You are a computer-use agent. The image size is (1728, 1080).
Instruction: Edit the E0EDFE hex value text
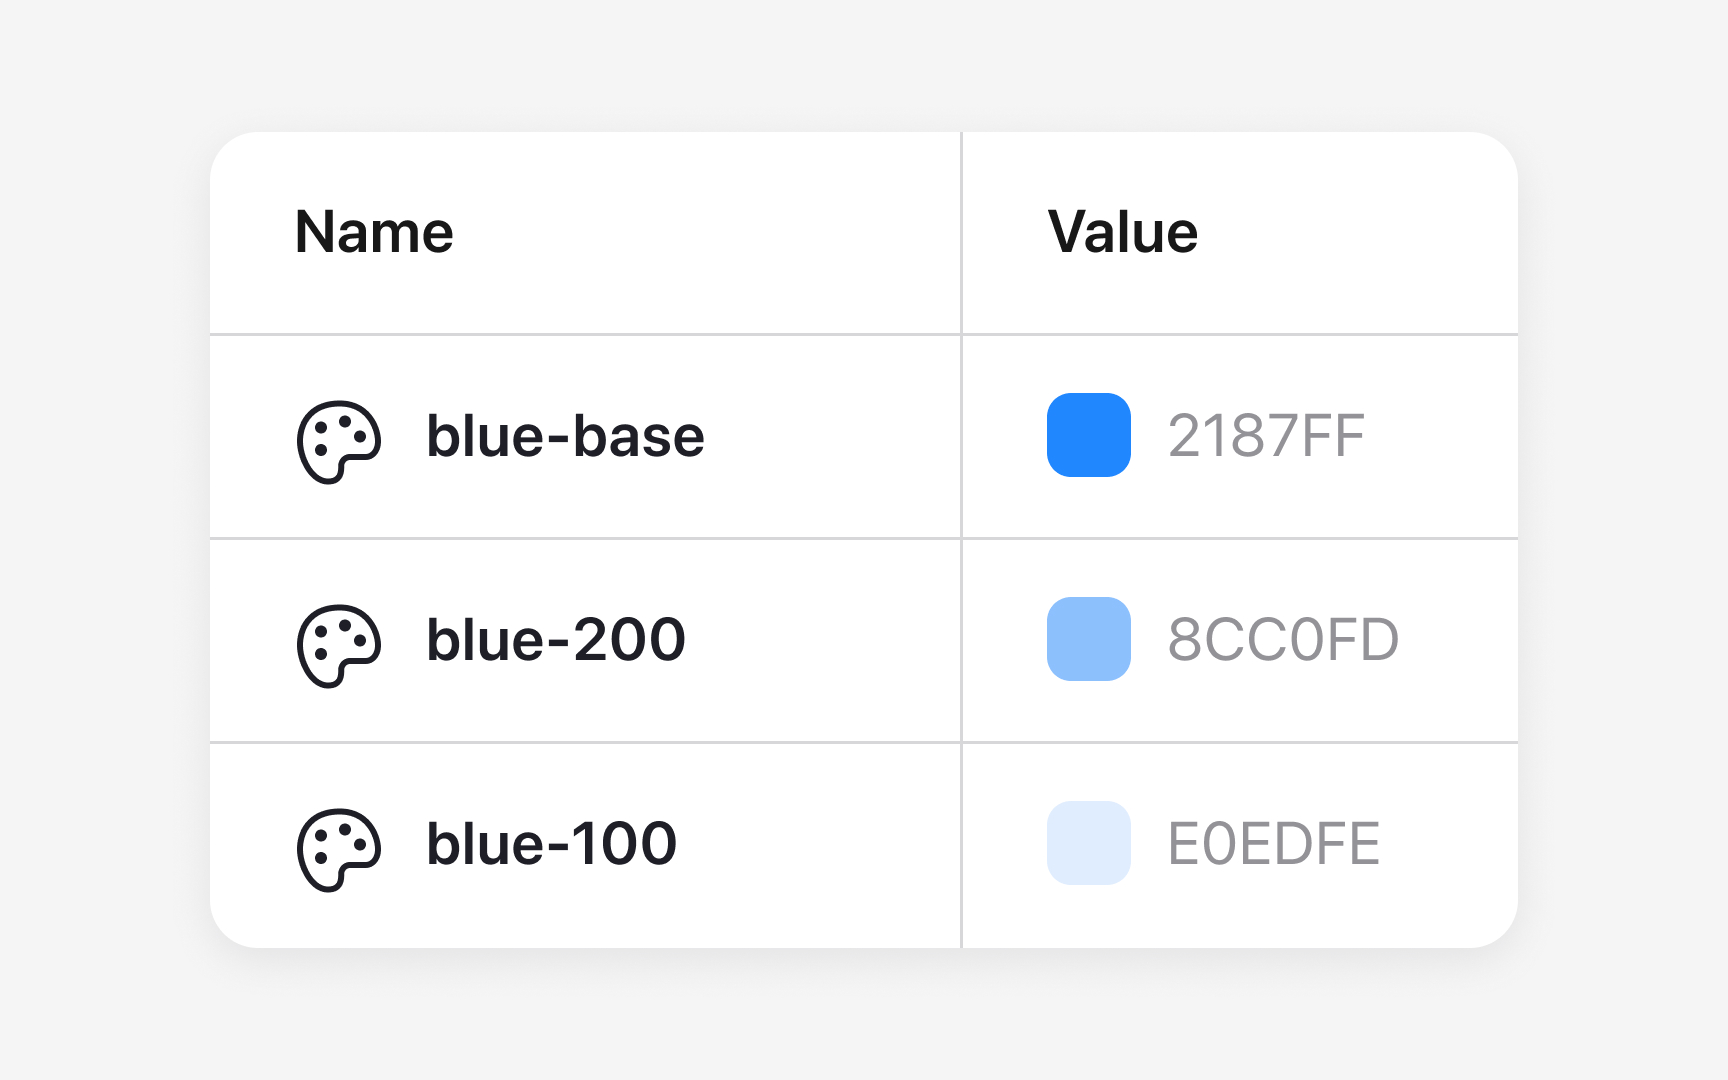[x=1273, y=845]
